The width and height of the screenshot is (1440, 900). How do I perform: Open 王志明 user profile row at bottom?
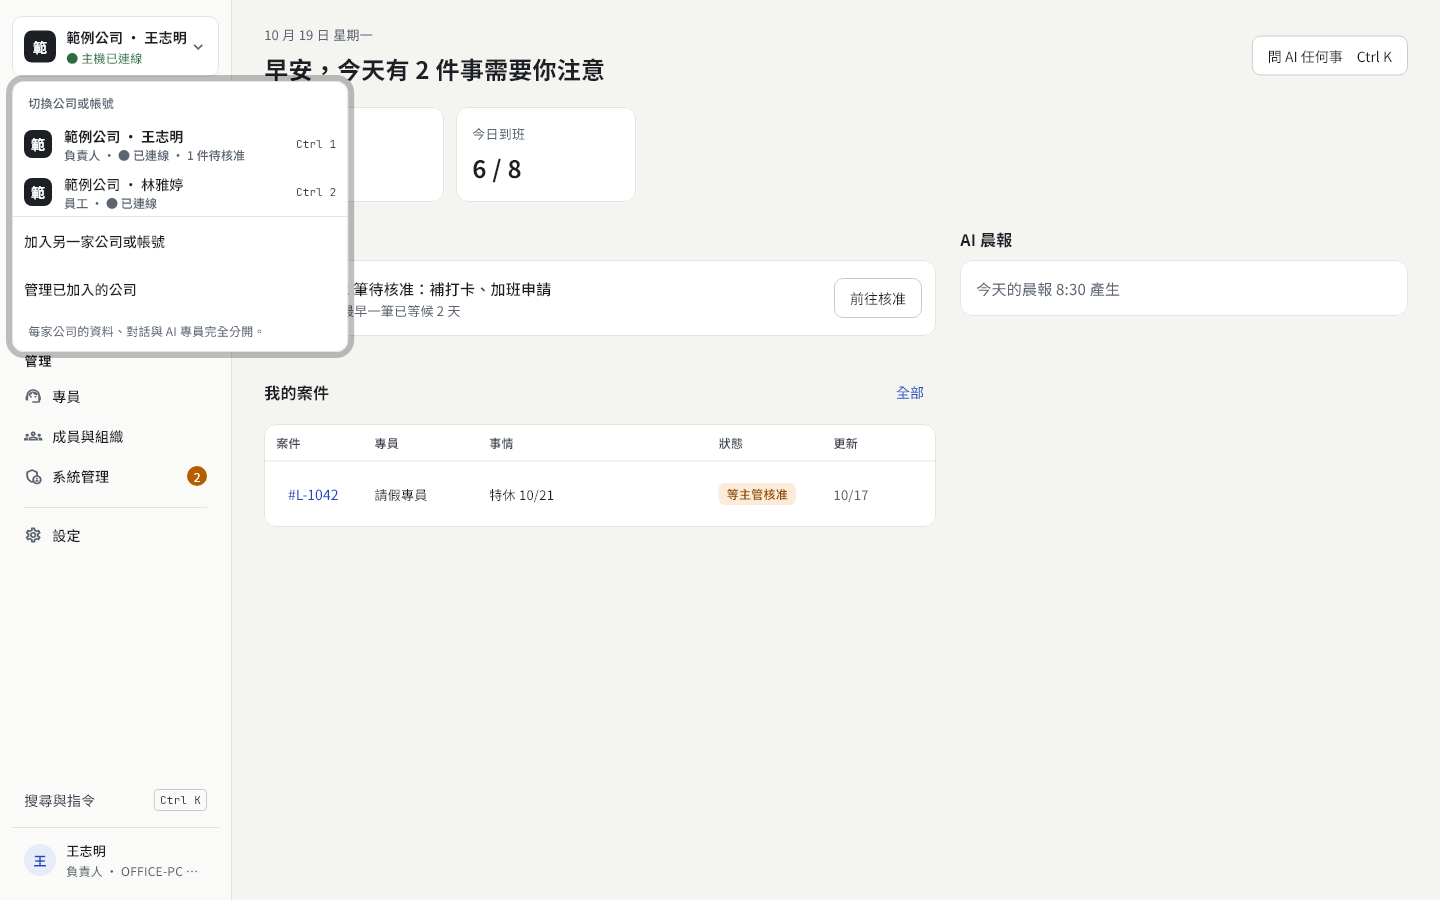coord(115,861)
